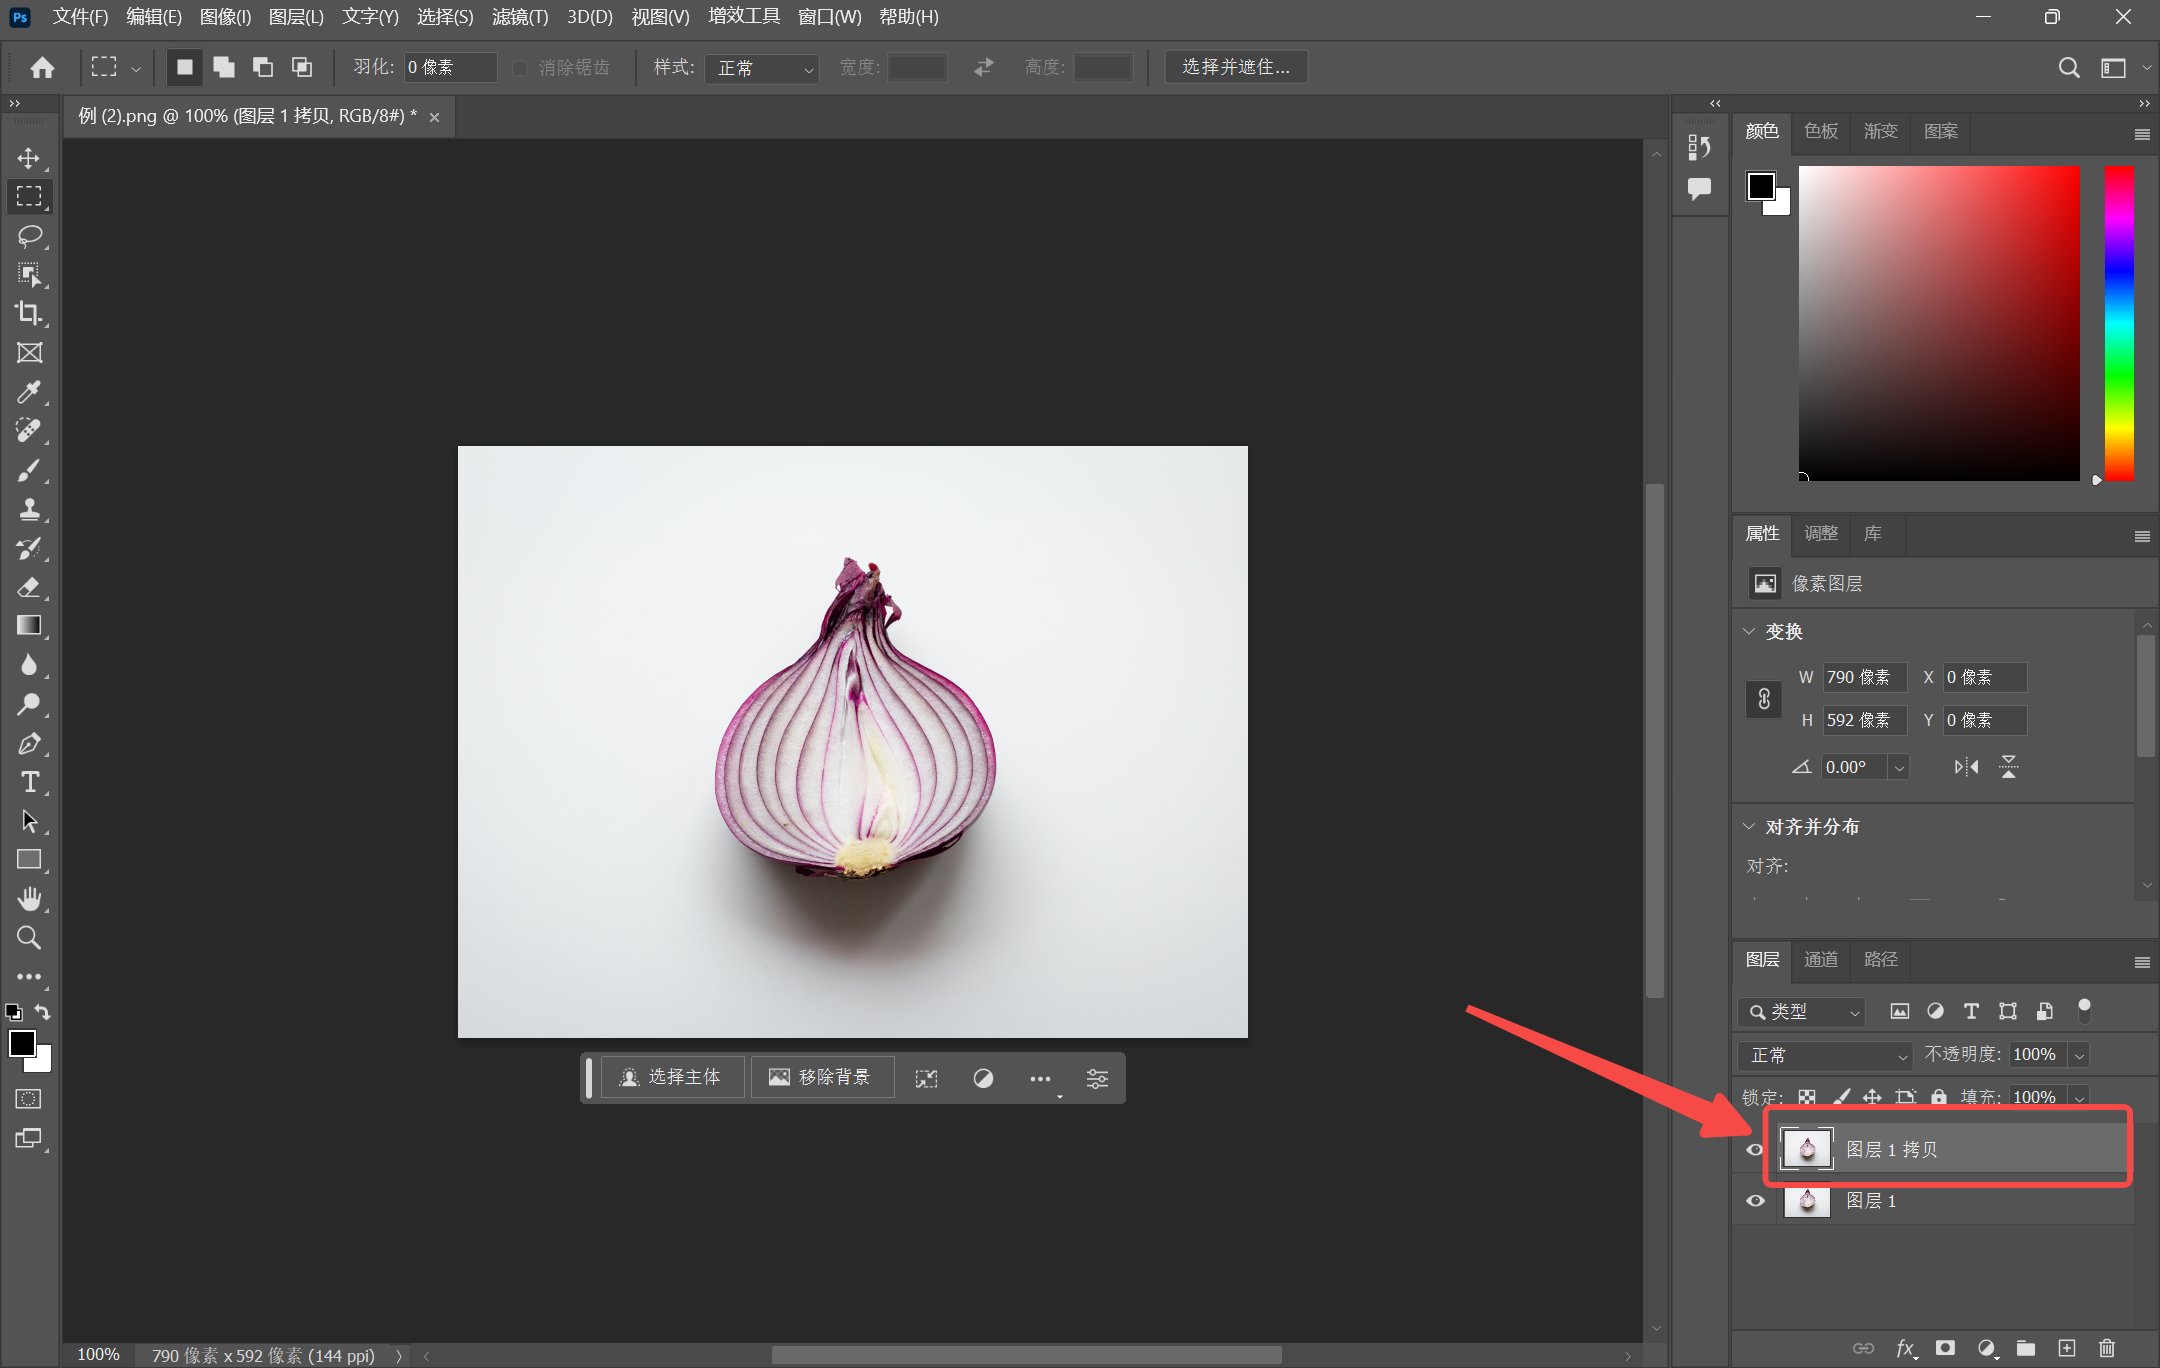Open the layer blend mode dropdown
2160x1368 pixels.
coord(1824,1055)
